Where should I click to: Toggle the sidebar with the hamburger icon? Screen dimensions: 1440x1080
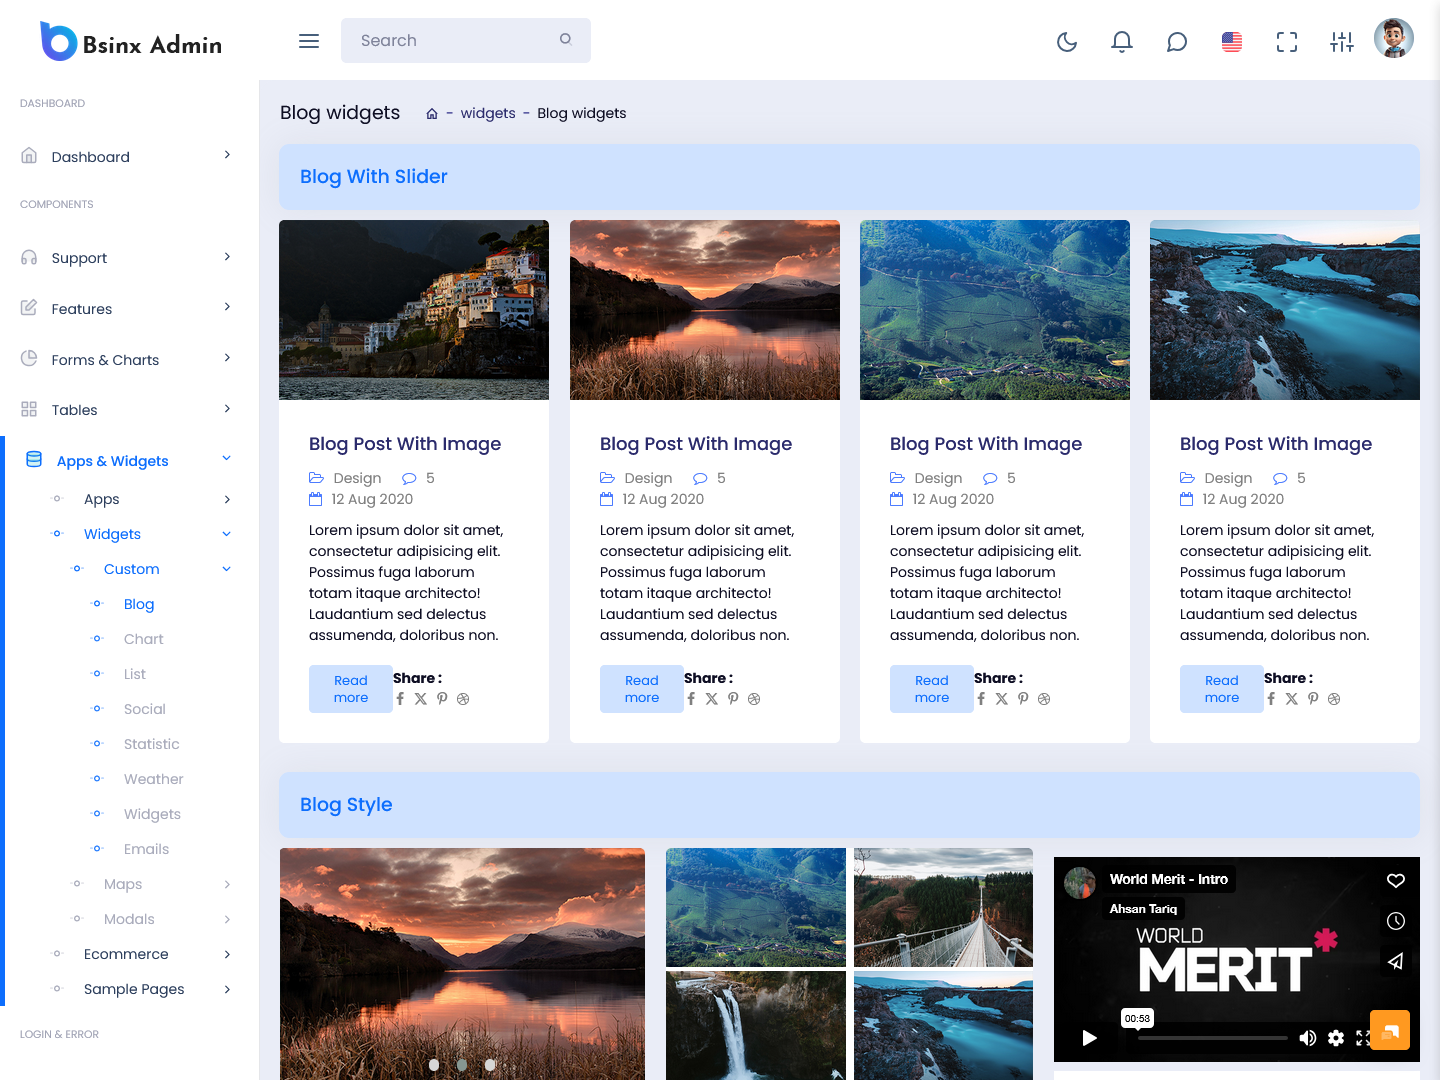[x=309, y=41]
